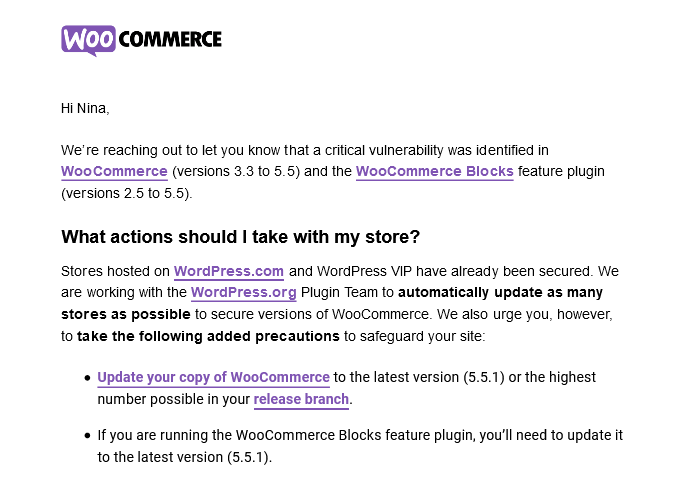The width and height of the screenshot is (677, 483).
Task: Open 'Update your copy of WooCommerce' link
Action: 213,377
